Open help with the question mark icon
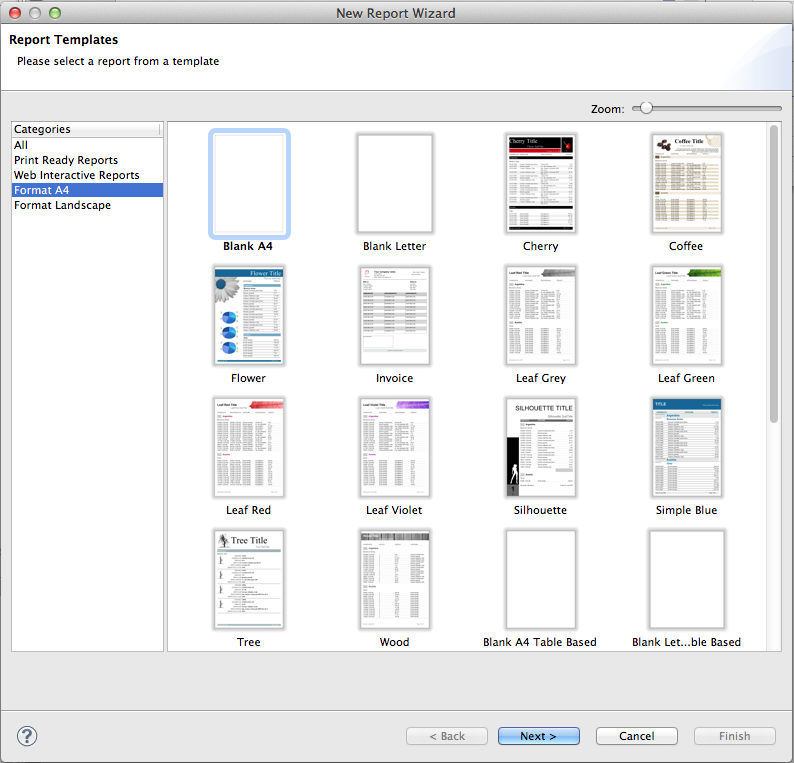The height and width of the screenshot is (763, 794). click(x=27, y=736)
